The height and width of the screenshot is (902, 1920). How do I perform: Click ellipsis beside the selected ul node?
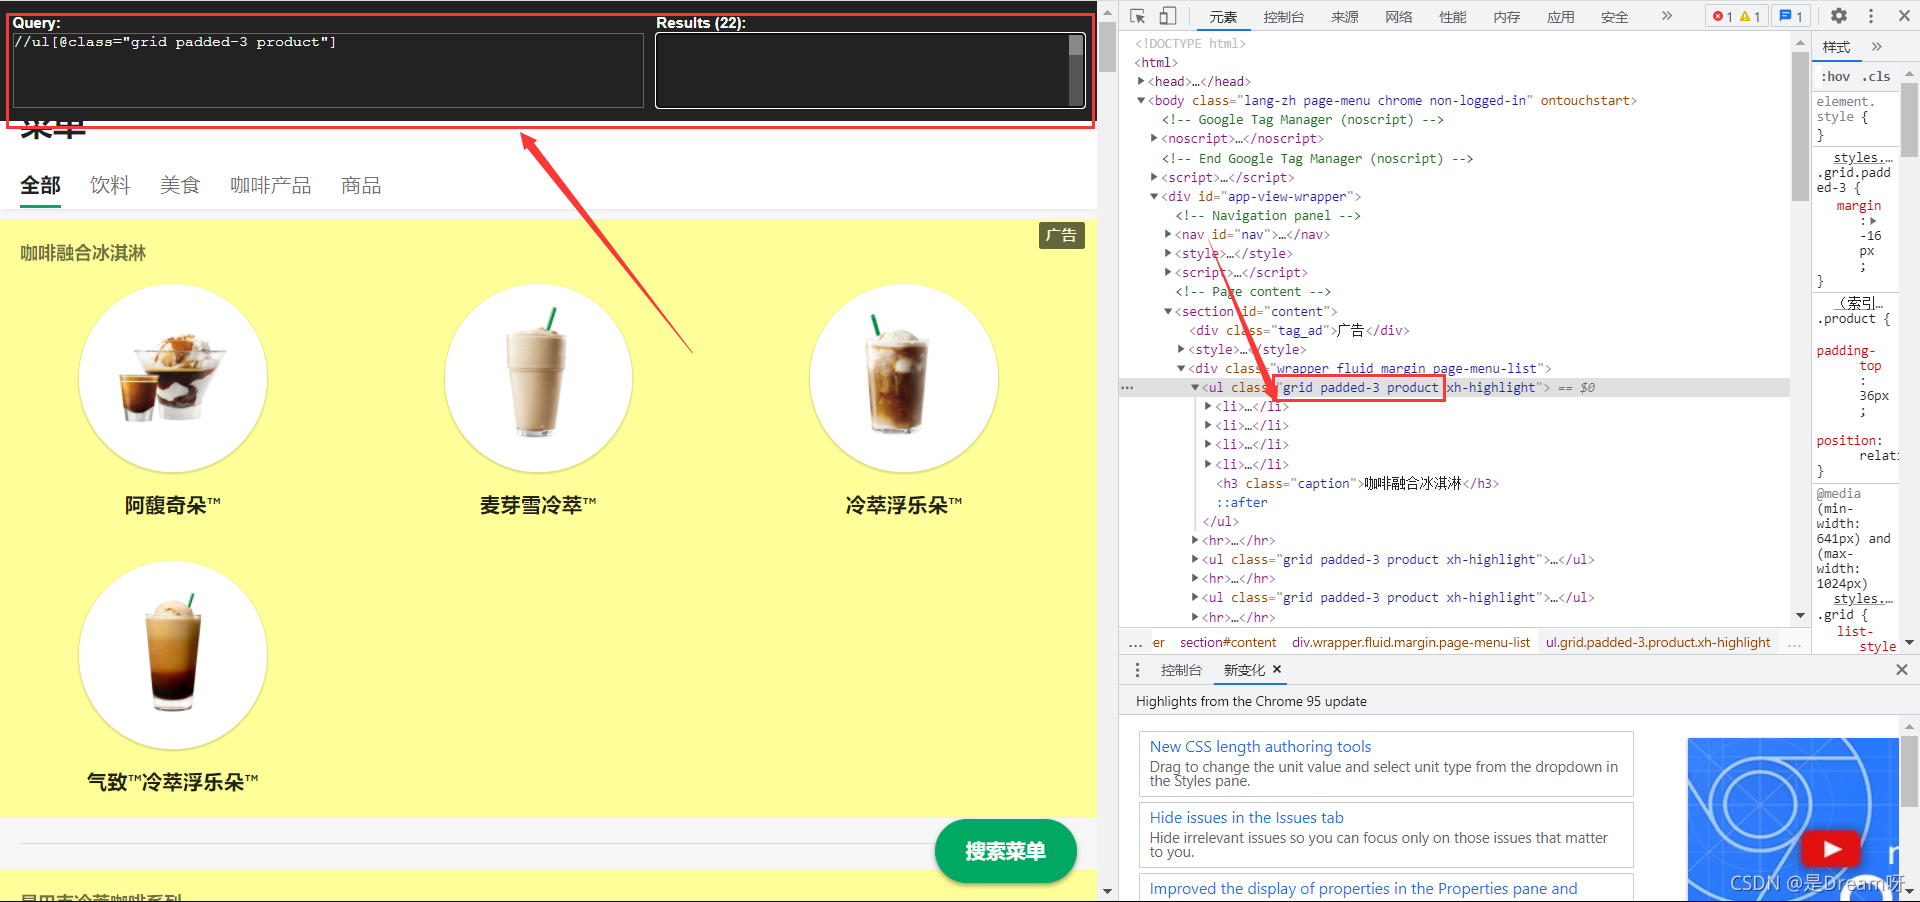pos(1128,388)
